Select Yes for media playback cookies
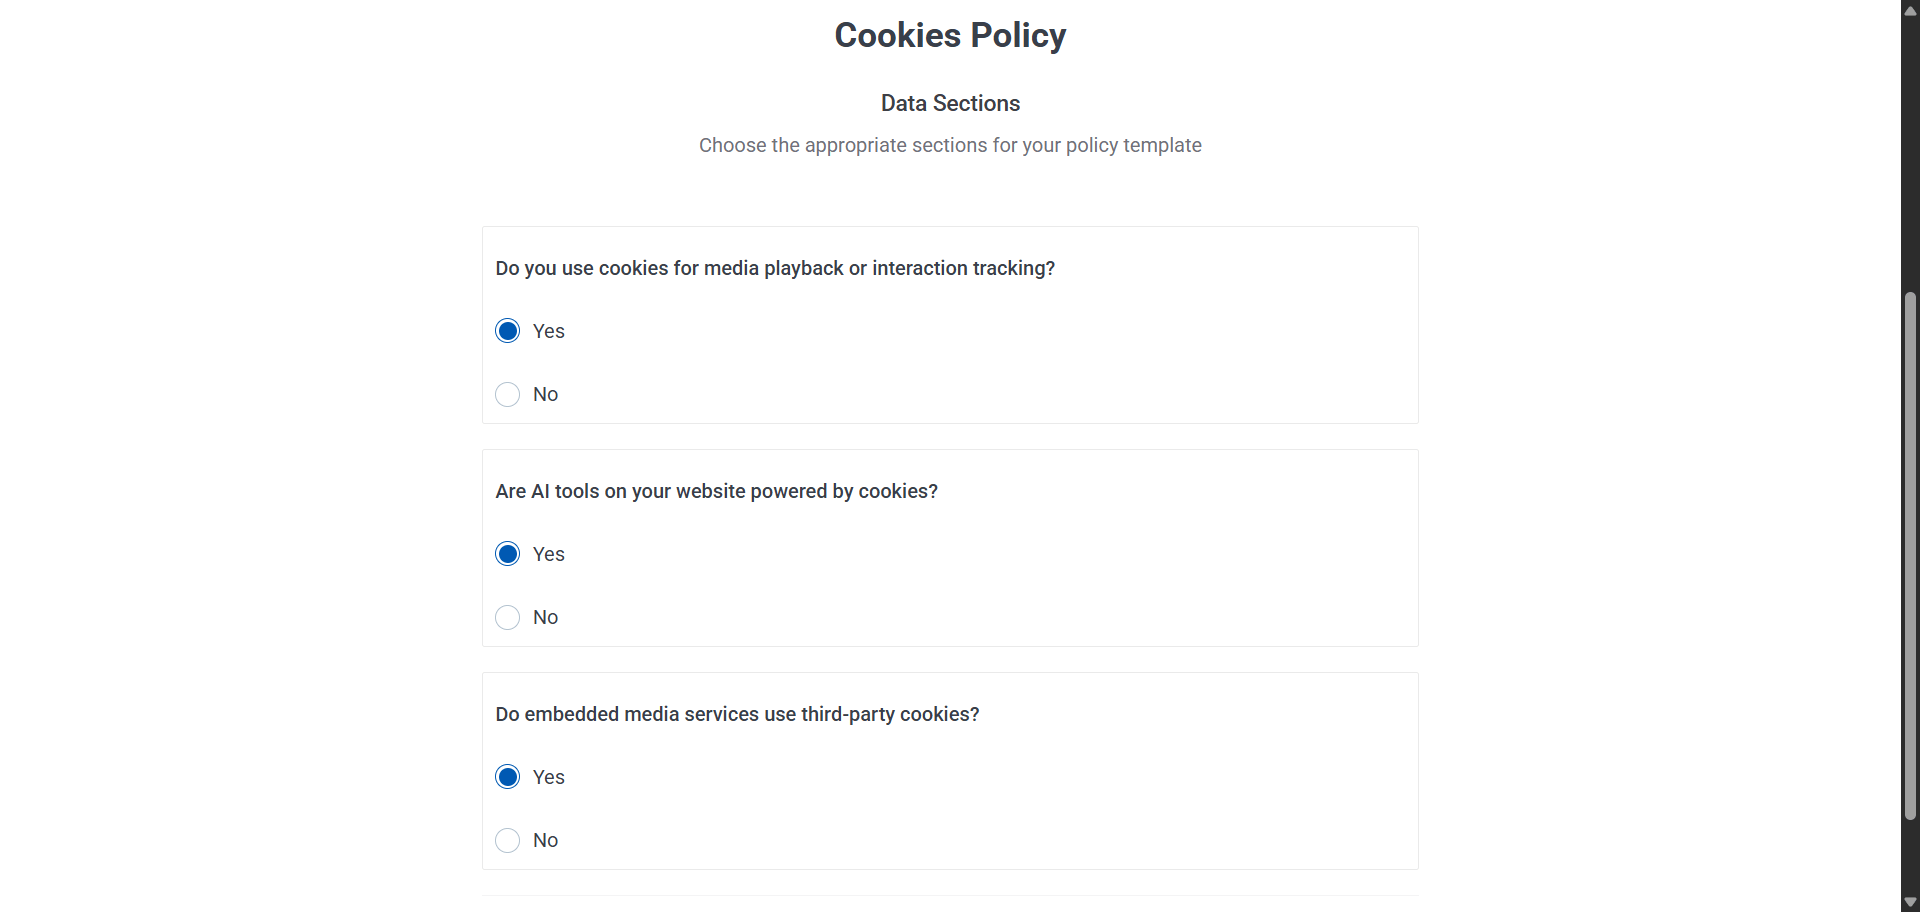Viewport: 1920px width, 912px height. click(508, 331)
